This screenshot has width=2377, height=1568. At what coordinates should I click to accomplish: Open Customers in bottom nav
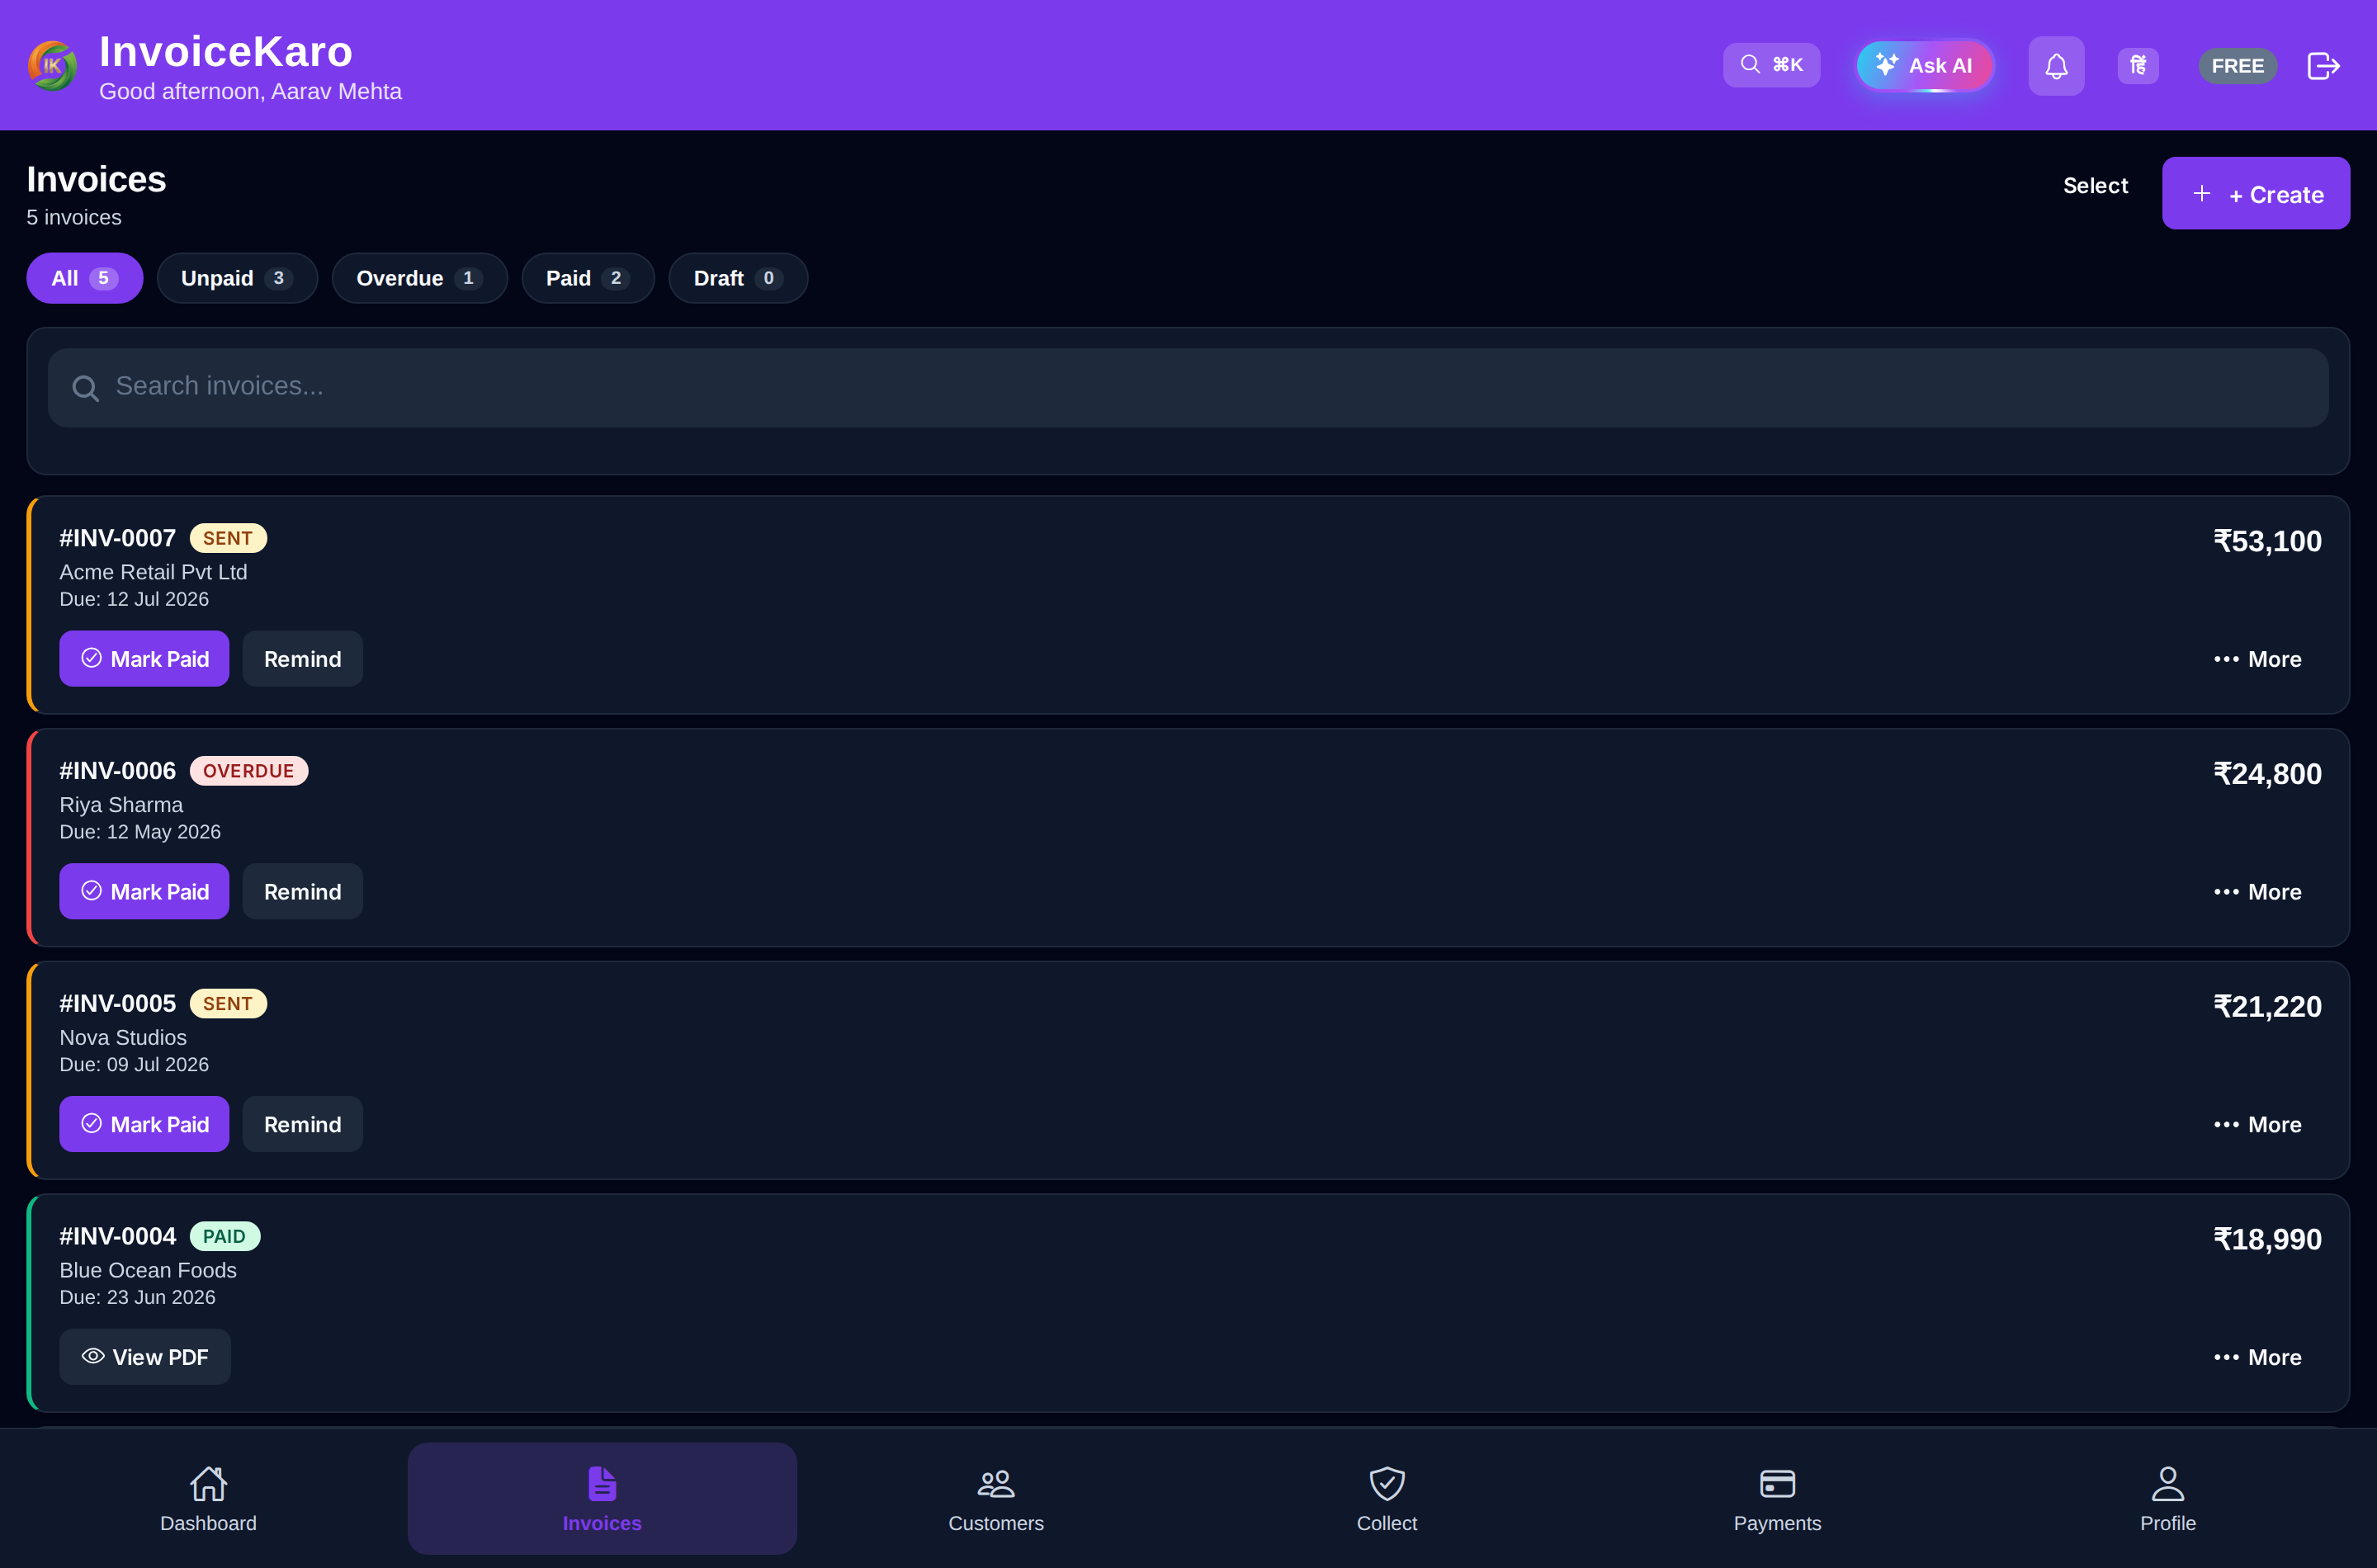click(x=996, y=1498)
